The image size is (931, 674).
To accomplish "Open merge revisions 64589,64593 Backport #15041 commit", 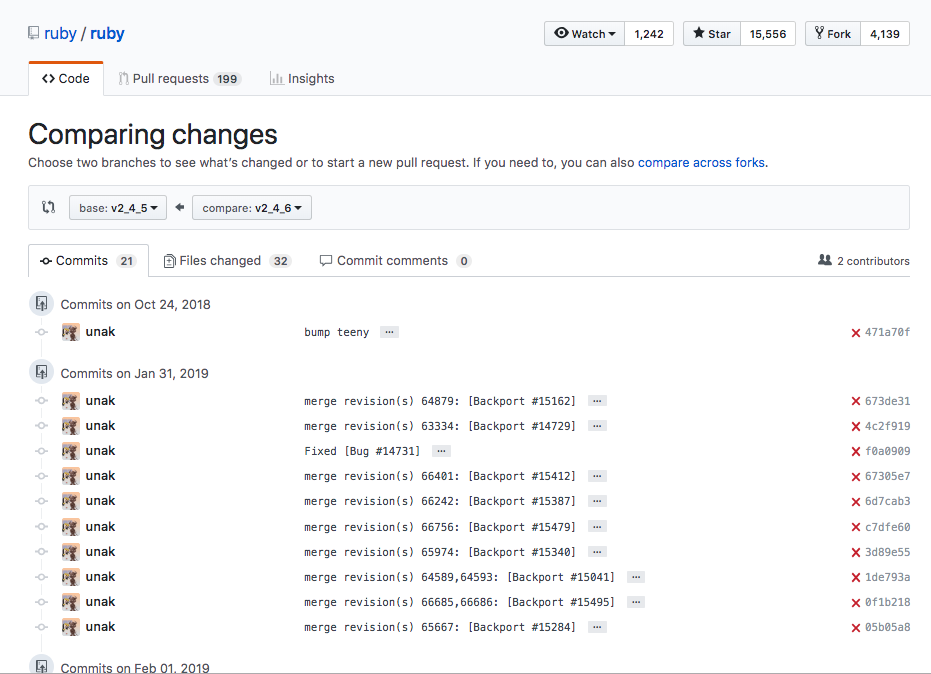I will (x=460, y=577).
